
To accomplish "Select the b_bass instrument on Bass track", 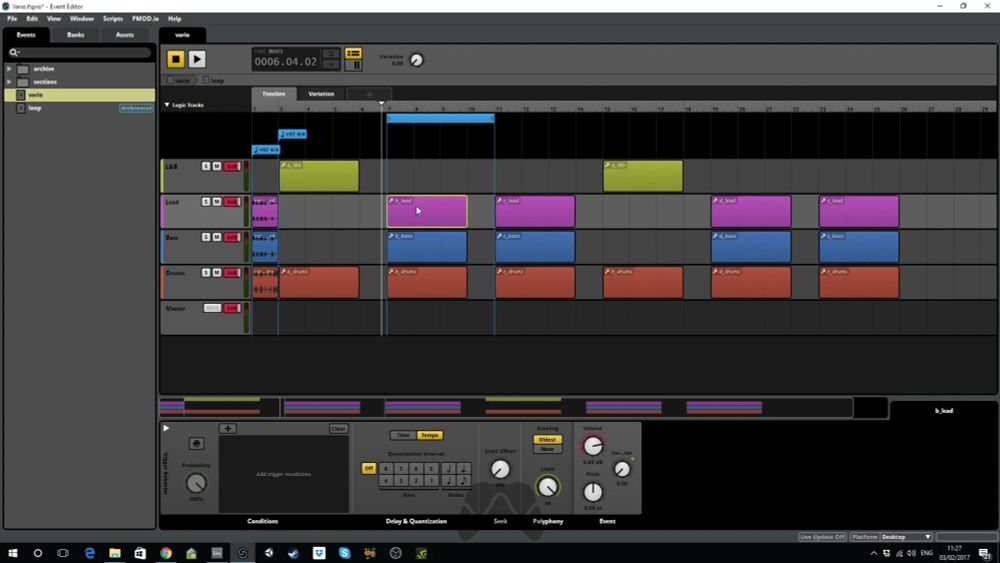I will [x=427, y=247].
